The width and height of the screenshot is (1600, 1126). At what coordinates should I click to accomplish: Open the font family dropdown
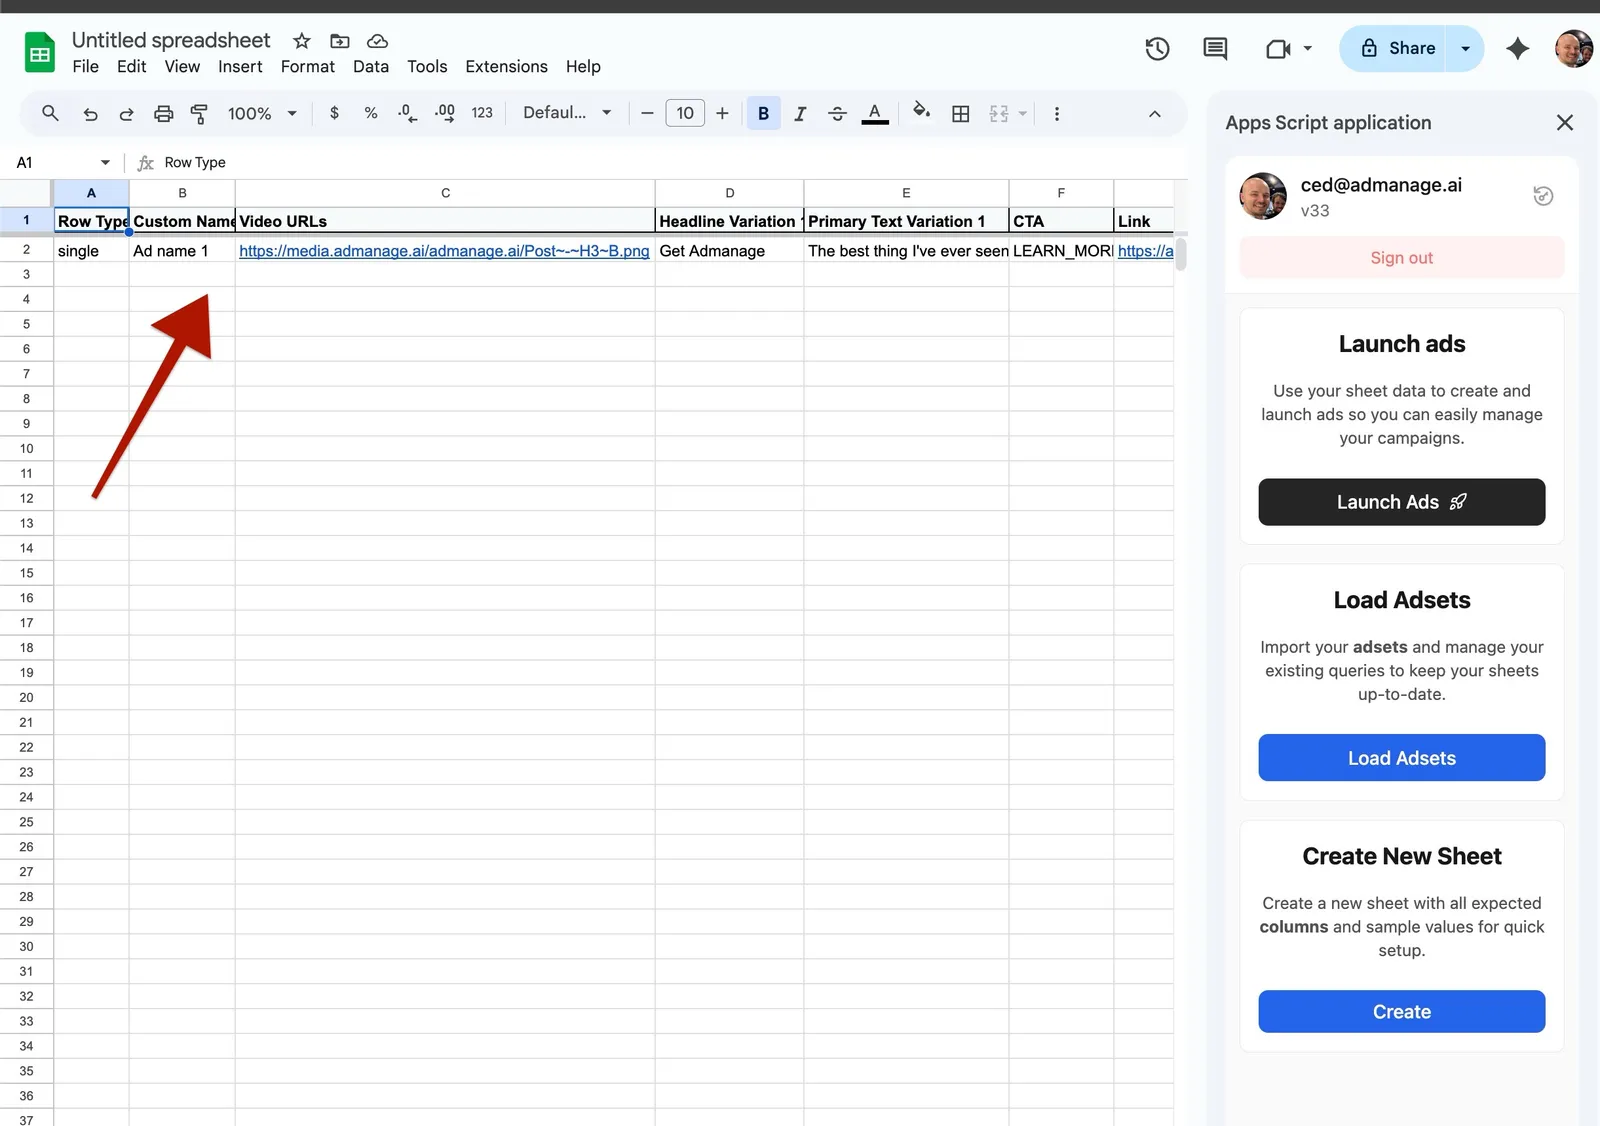pos(566,113)
